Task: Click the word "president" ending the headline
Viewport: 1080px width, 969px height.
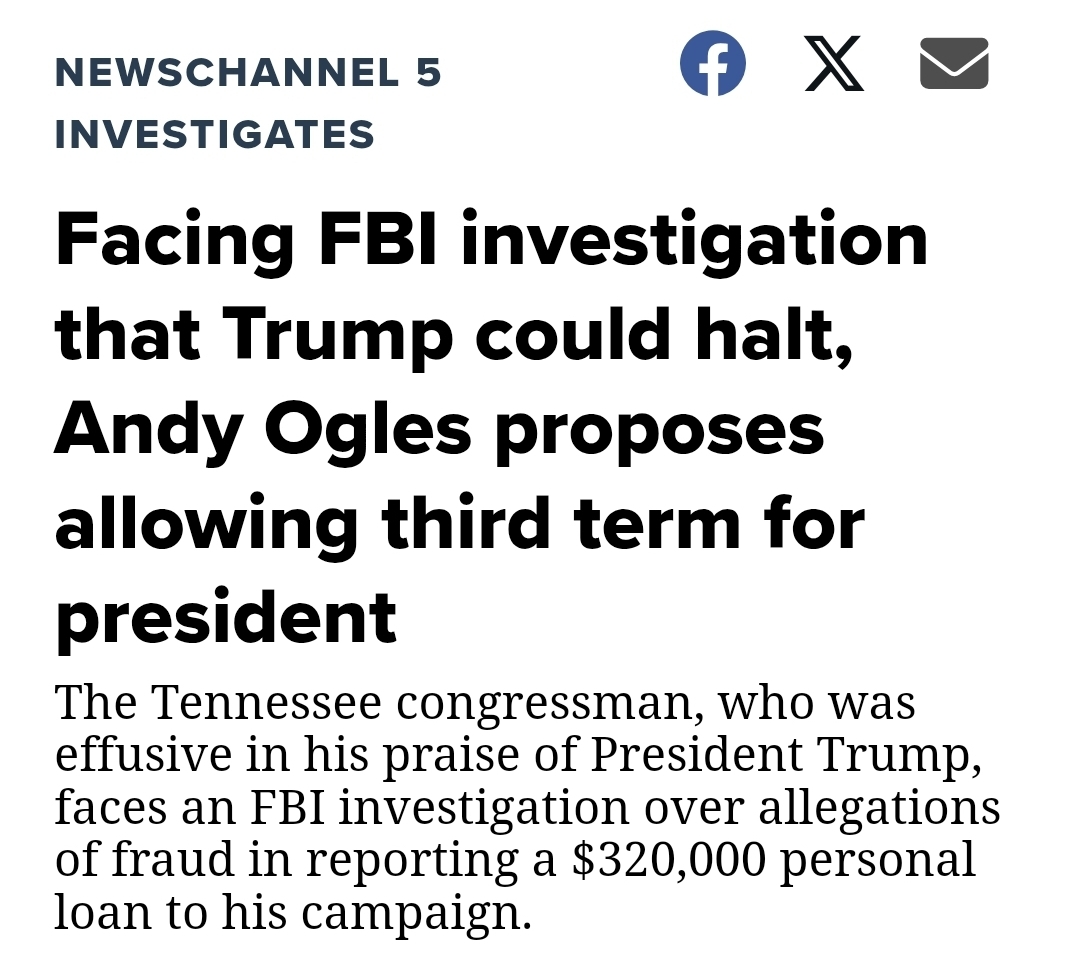Action: pos(225,617)
